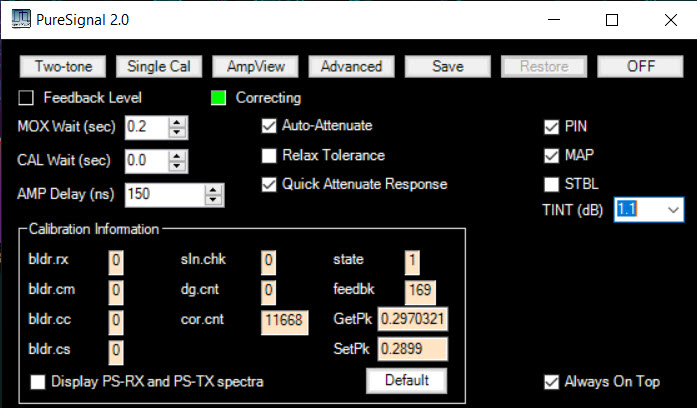Decrease CAL Wait with down arrow
The height and width of the screenshot is (408, 697).
click(177, 166)
